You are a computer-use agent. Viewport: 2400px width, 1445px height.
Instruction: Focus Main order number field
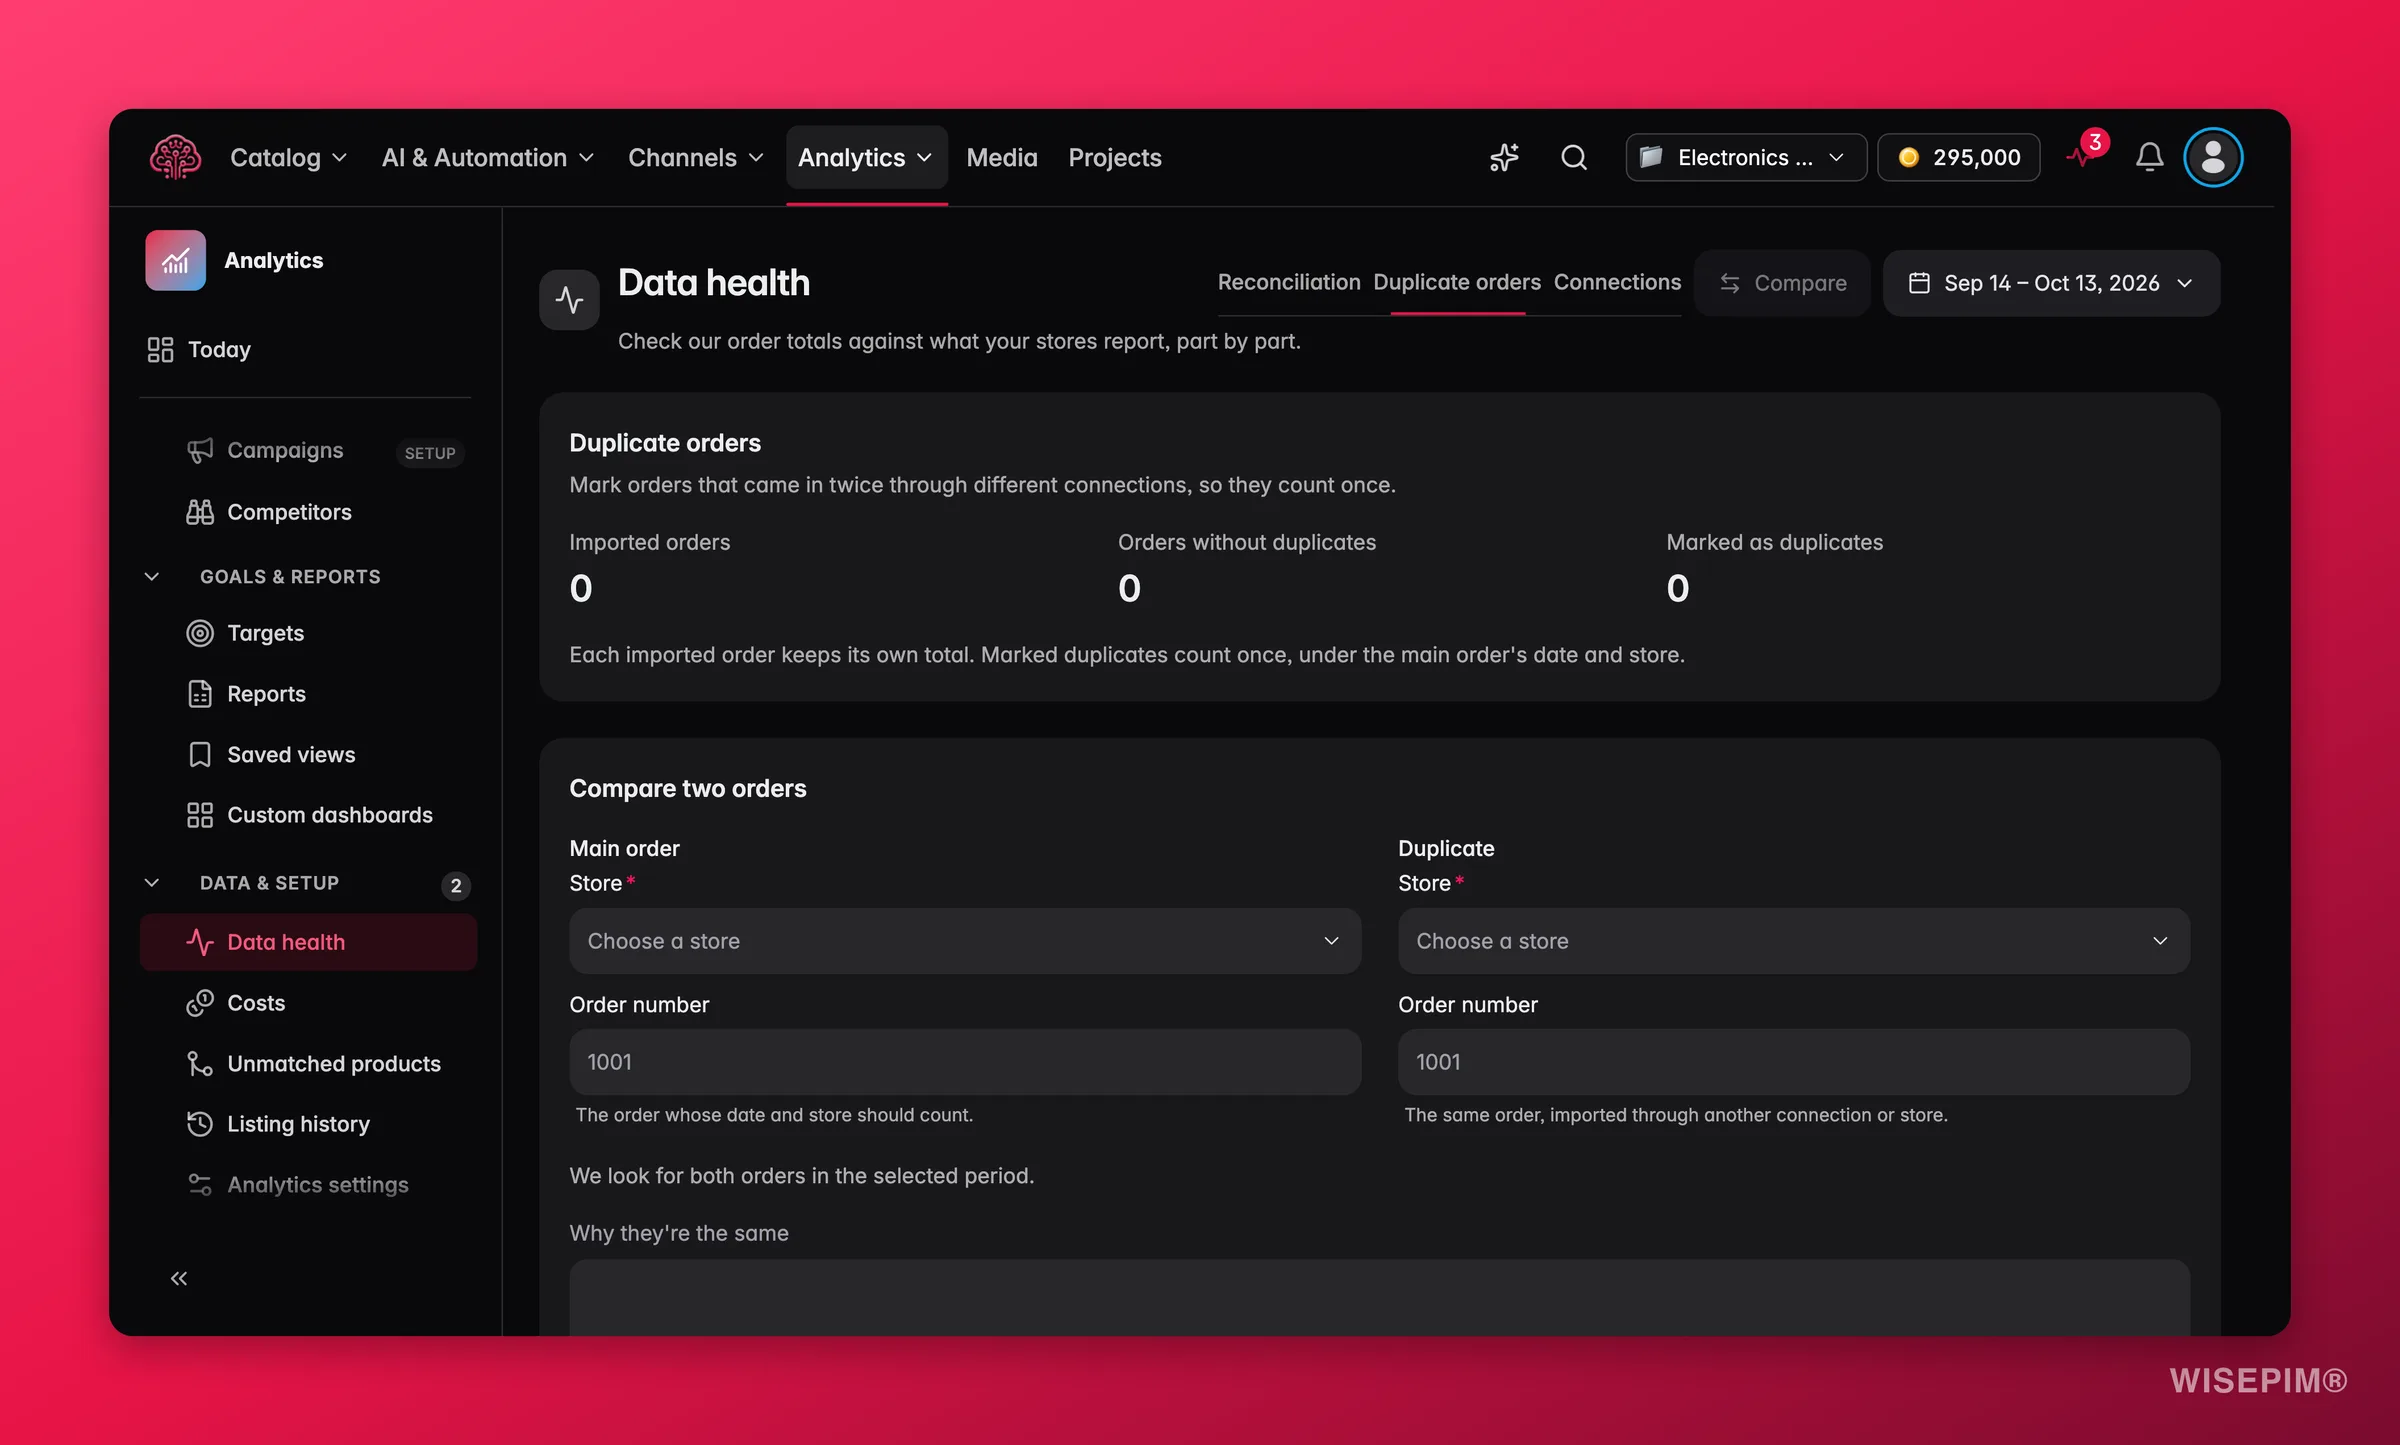click(x=964, y=1062)
